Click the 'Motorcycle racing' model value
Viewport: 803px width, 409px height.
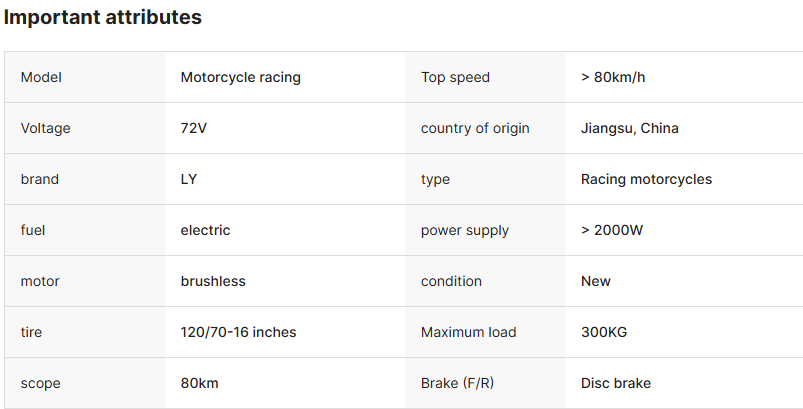click(x=240, y=77)
